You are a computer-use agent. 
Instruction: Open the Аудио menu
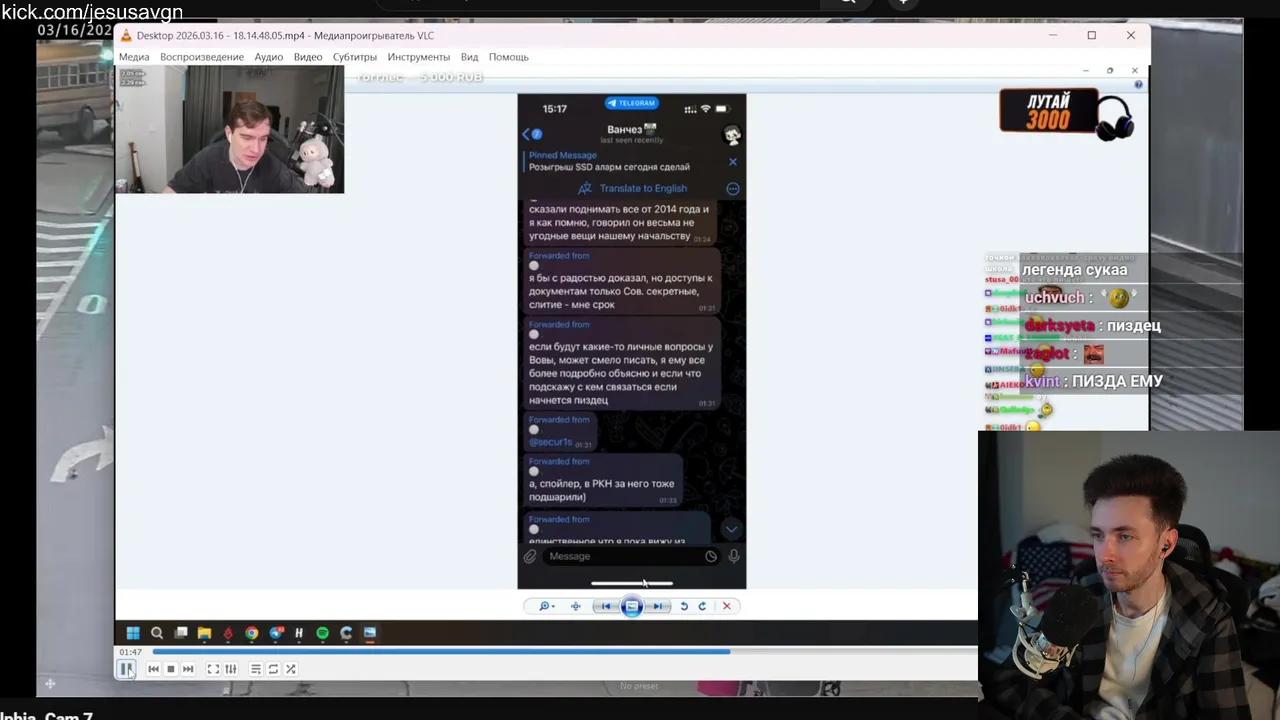click(x=268, y=57)
